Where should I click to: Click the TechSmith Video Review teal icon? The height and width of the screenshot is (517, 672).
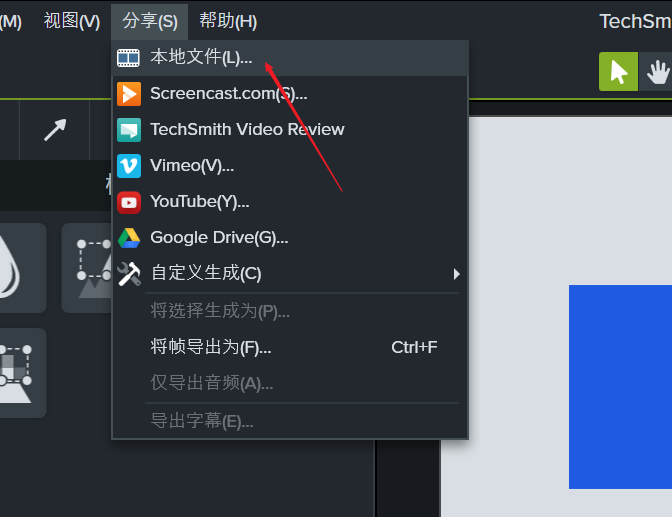[x=129, y=129]
